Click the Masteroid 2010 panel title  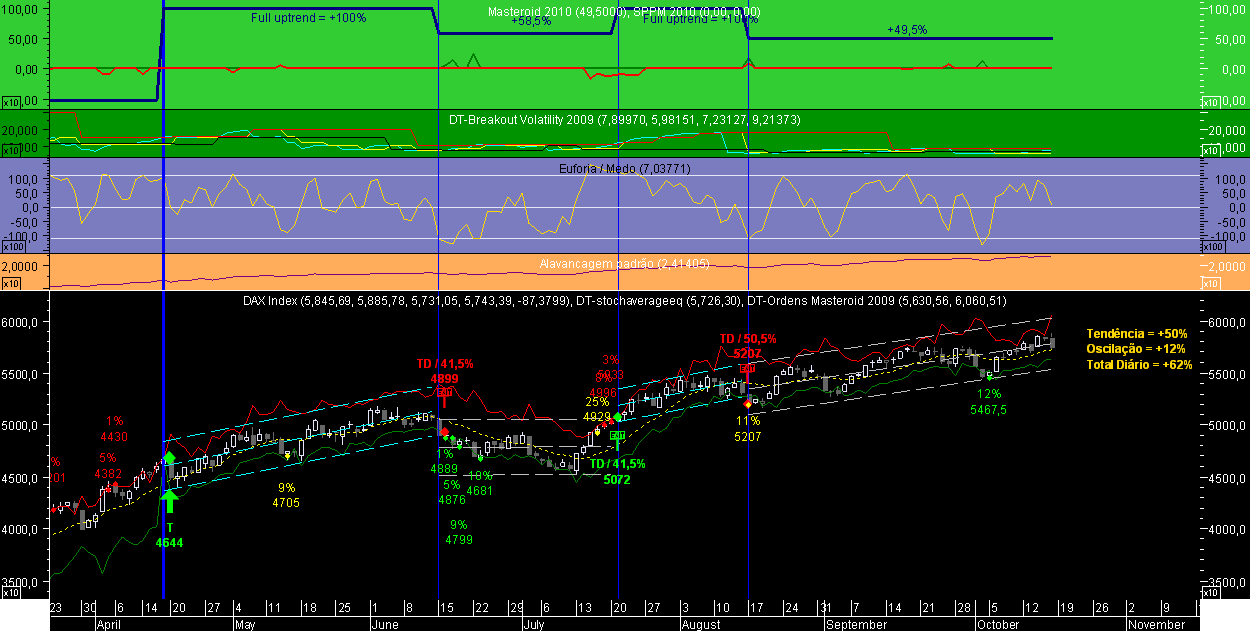tap(626, 11)
